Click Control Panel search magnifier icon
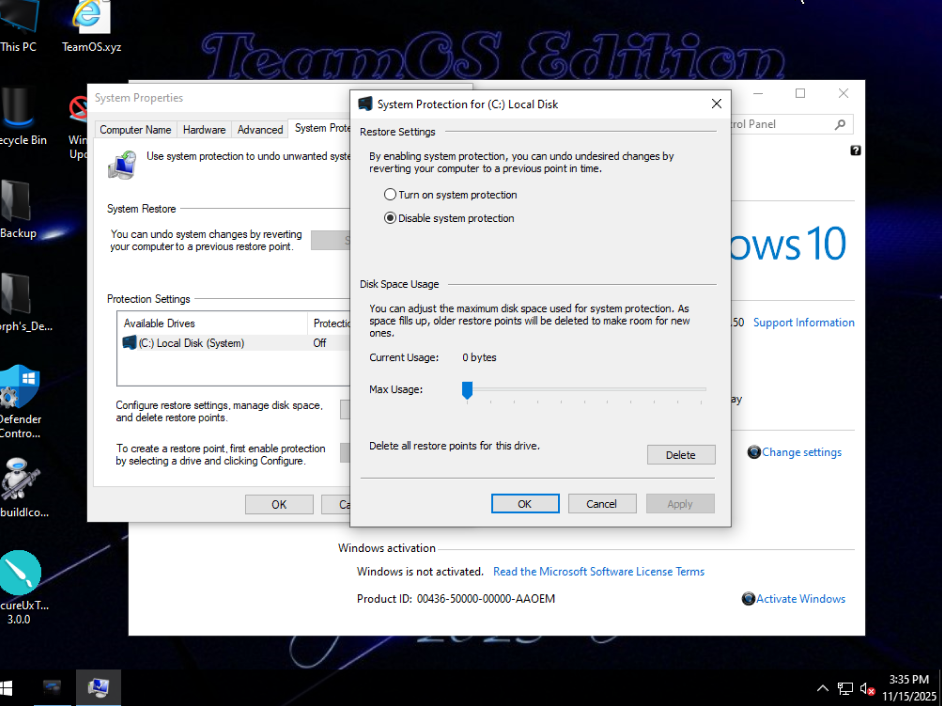The image size is (942, 706). pos(840,124)
